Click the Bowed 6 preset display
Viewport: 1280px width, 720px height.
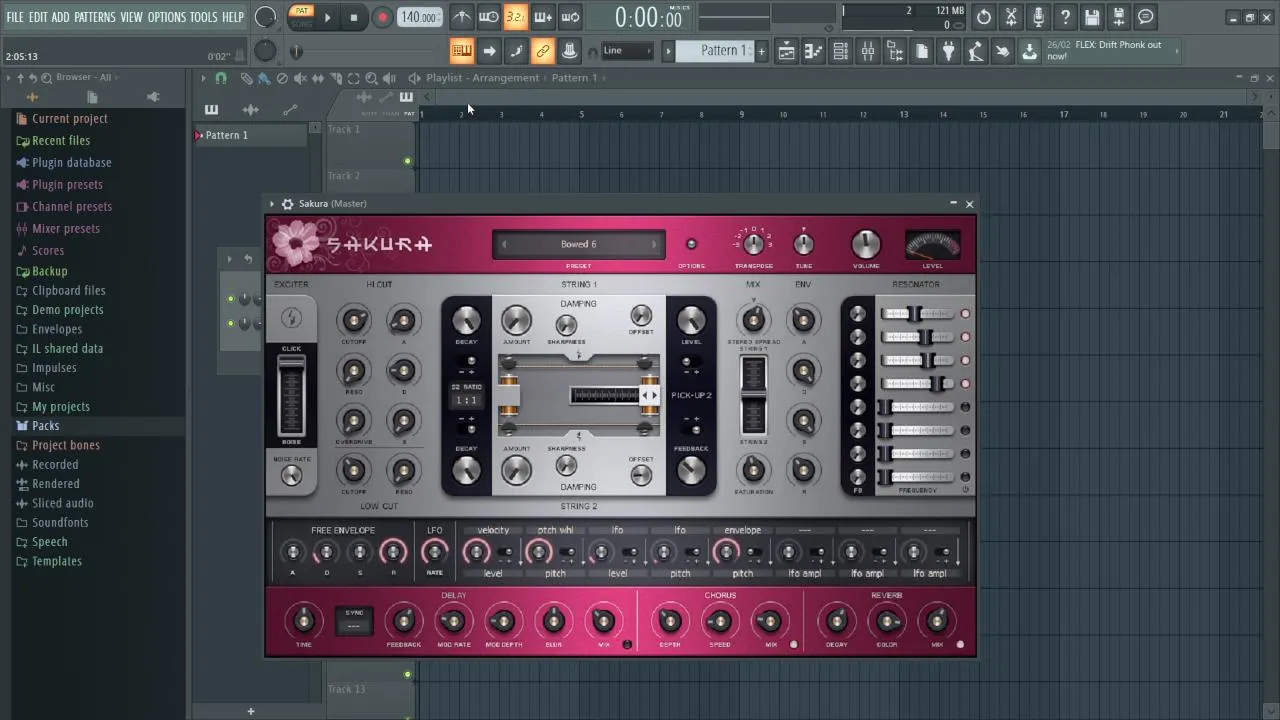pos(578,244)
